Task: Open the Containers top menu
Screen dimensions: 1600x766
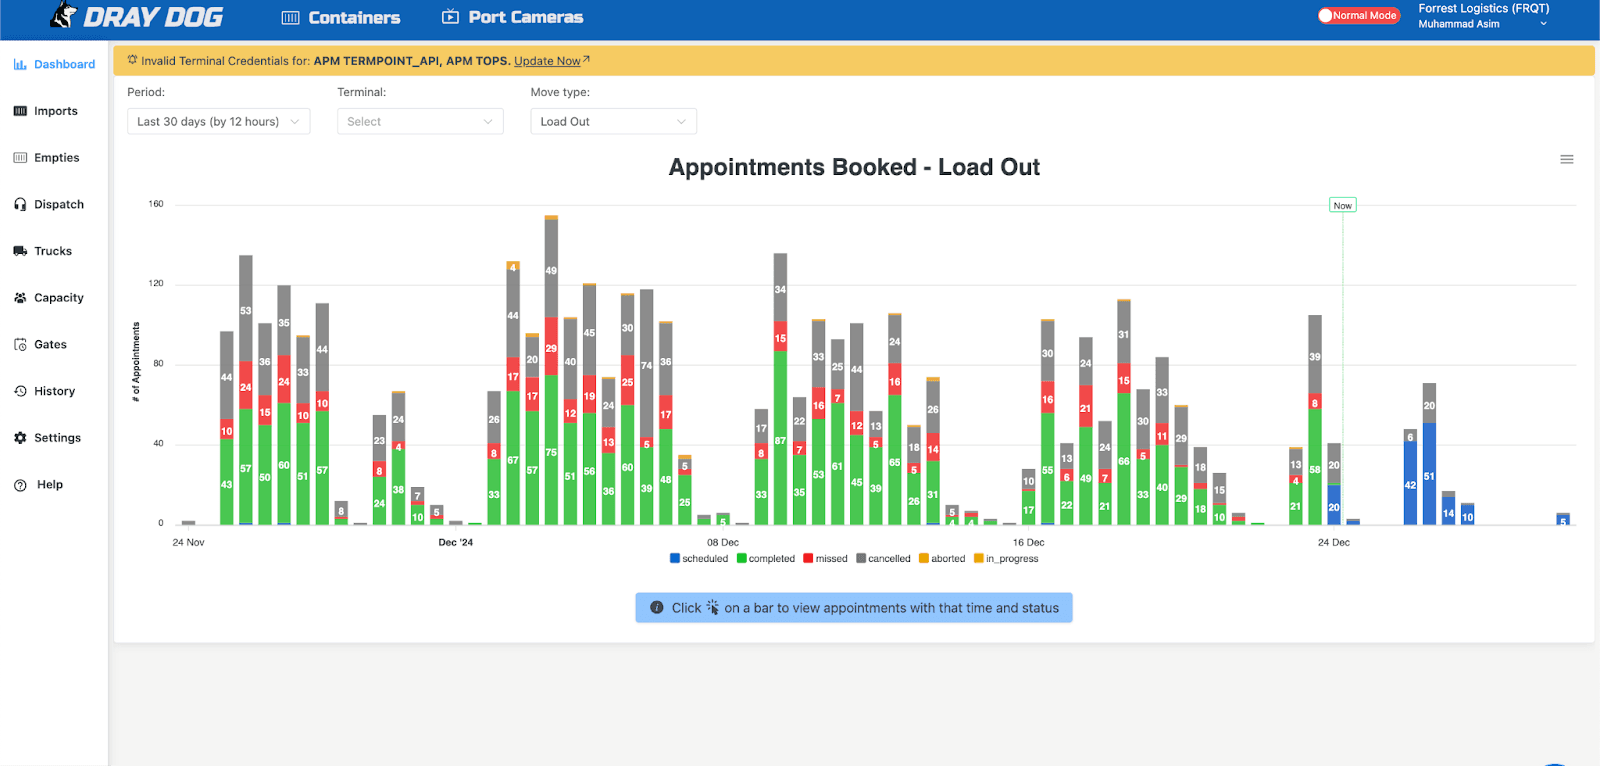Action: point(341,17)
